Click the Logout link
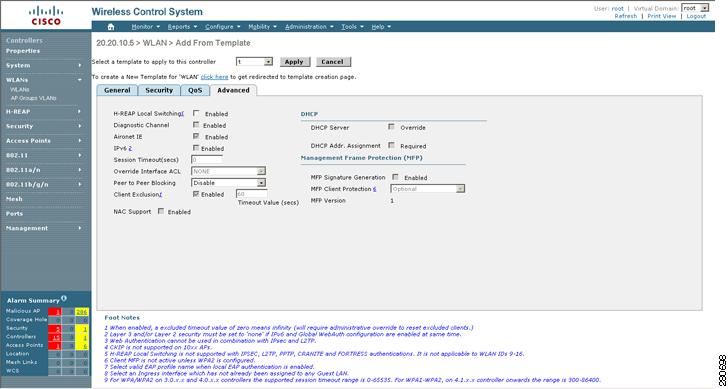Screen dimensions: 728x389 tap(696, 16)
